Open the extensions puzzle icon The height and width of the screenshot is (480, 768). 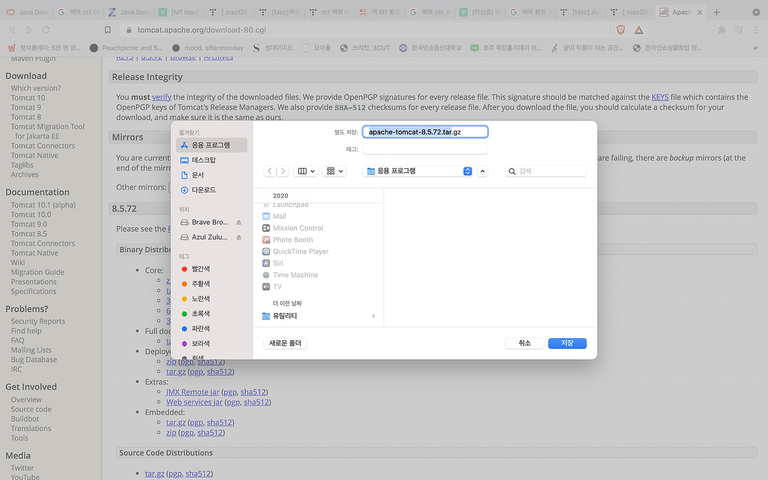(721, 30)
